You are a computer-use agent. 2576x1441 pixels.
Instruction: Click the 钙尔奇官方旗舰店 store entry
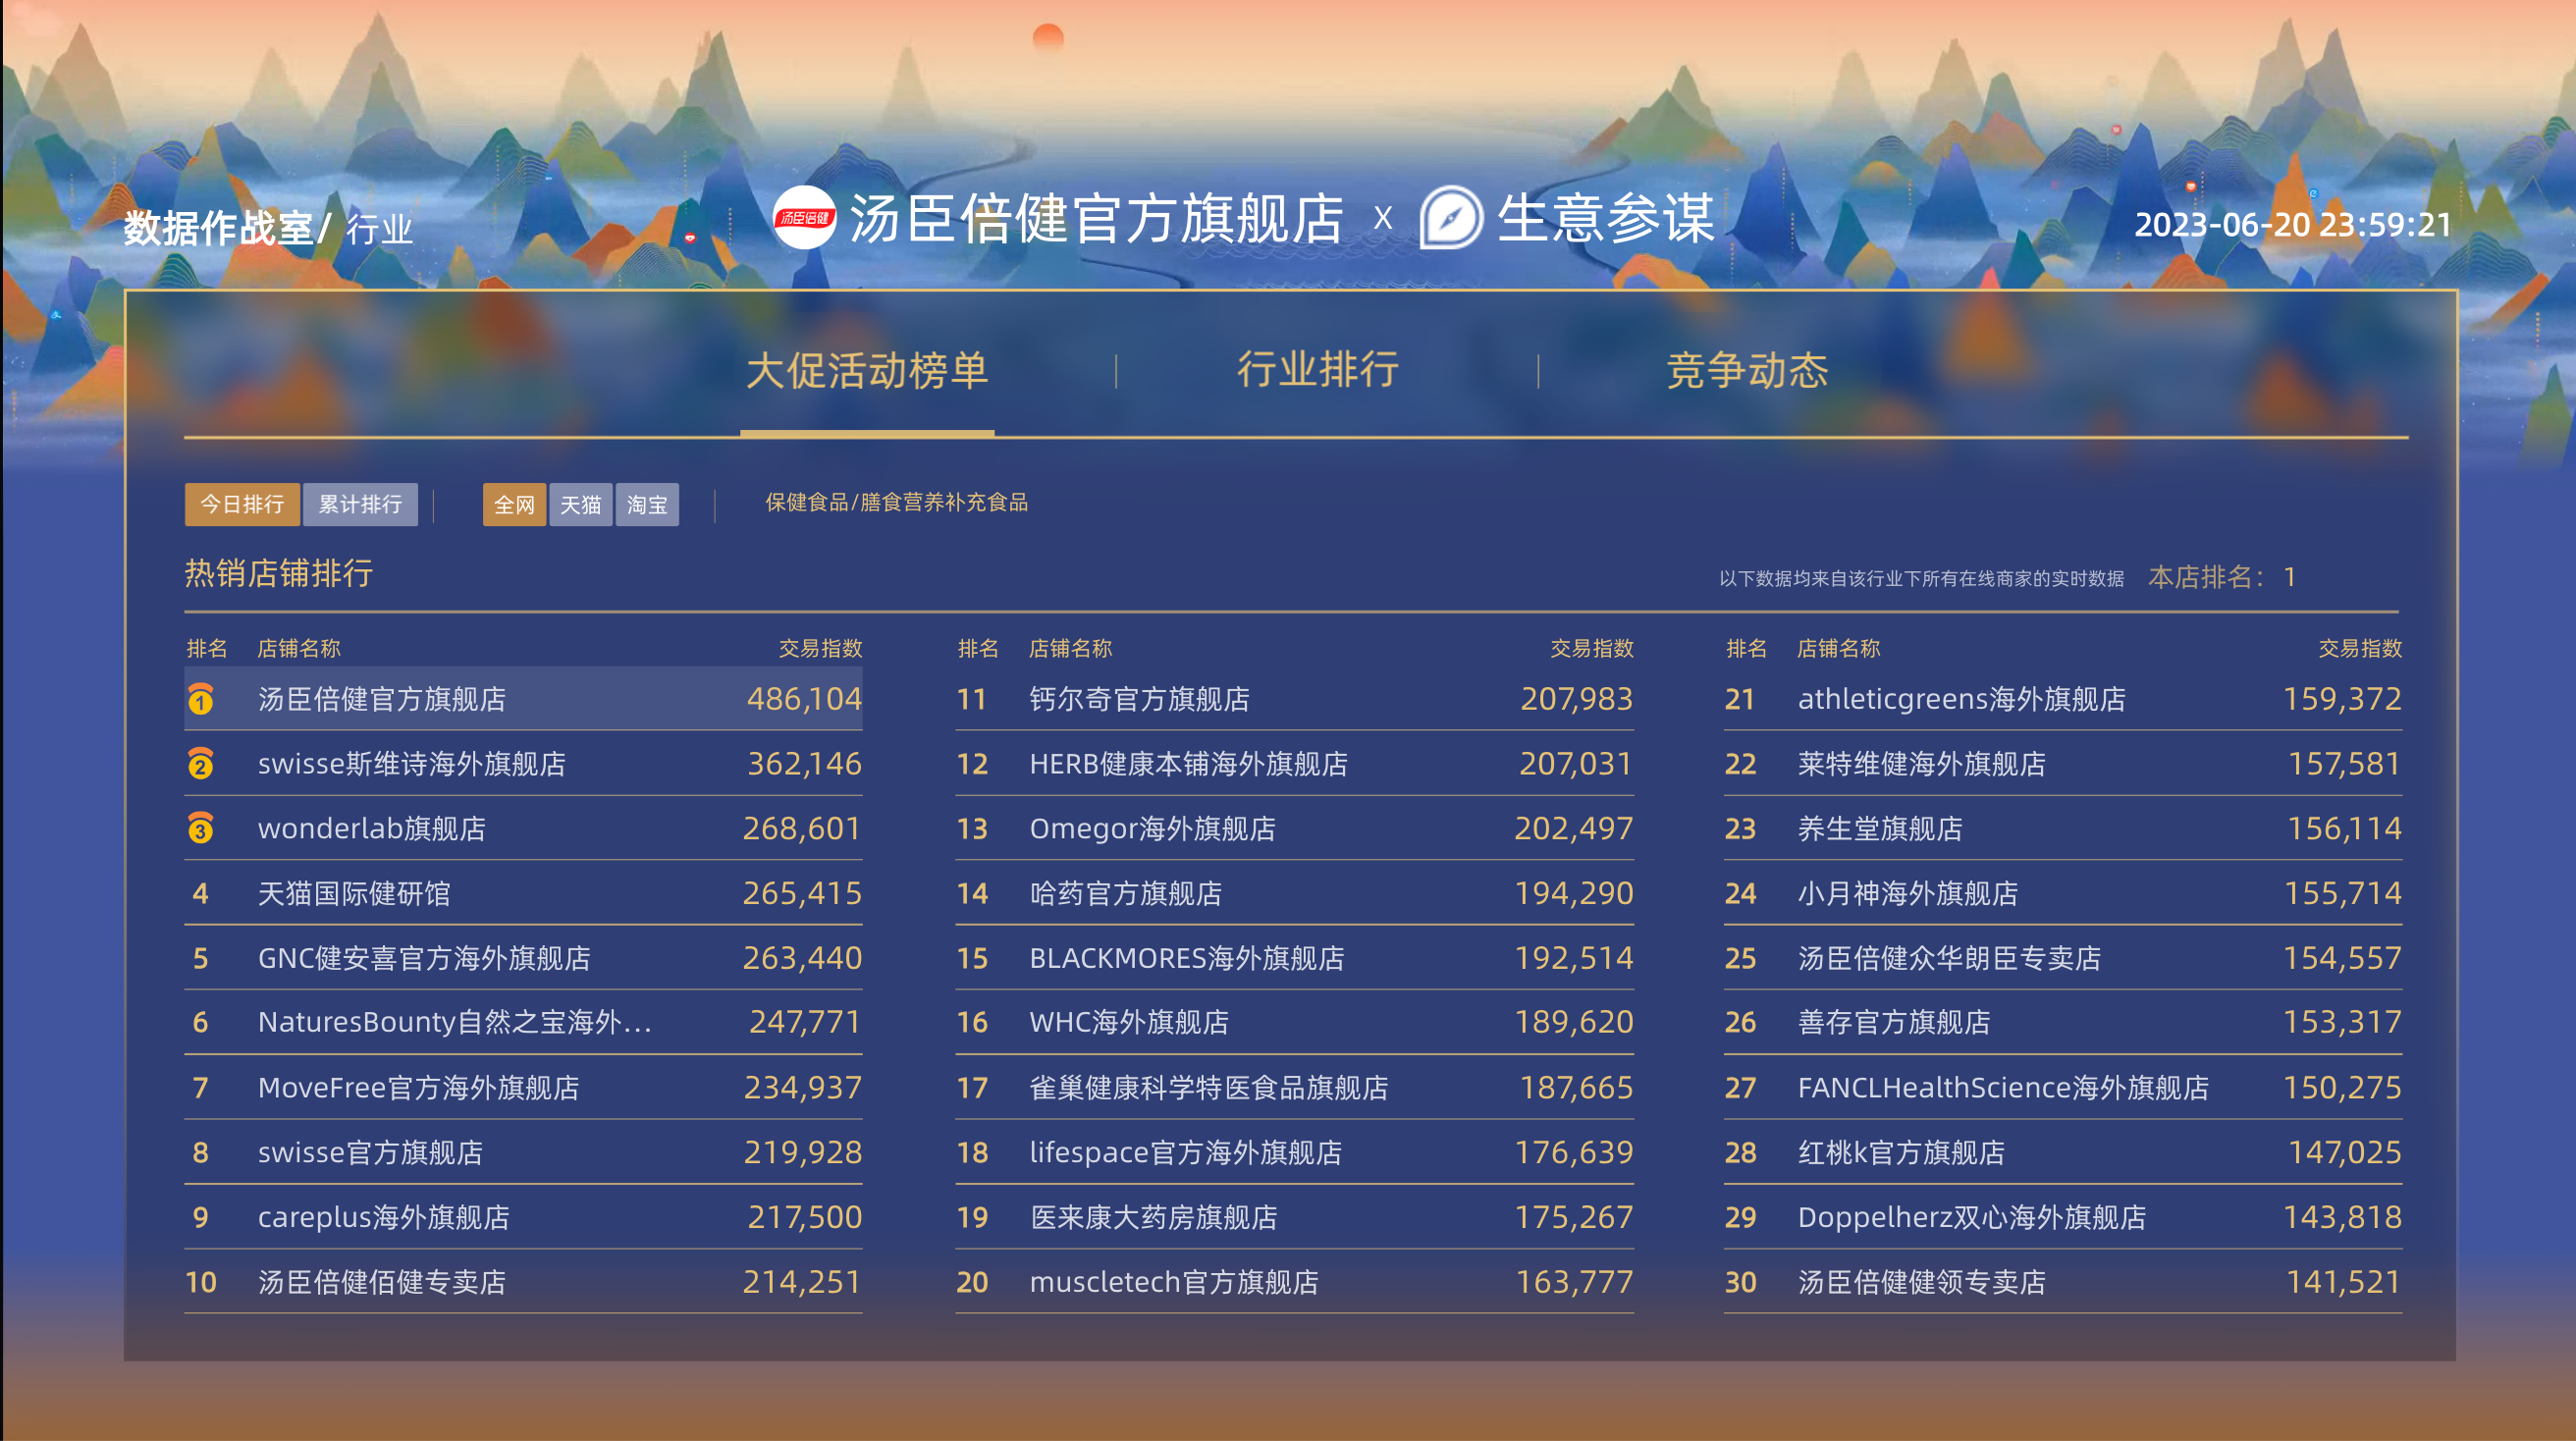(x=1139, y=699)
